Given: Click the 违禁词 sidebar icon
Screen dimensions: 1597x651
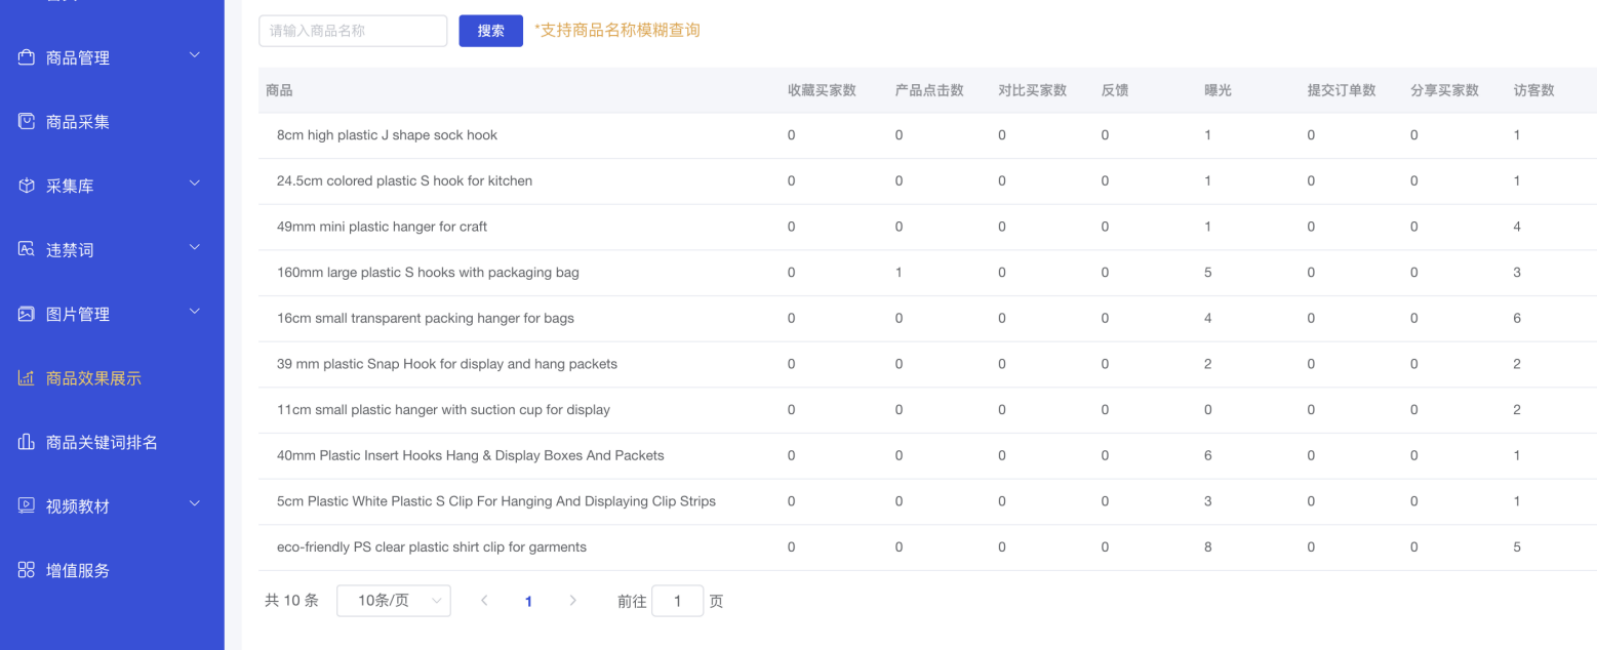Looking at the screenshot, I should pyautogui.click(x=26, y=249).
